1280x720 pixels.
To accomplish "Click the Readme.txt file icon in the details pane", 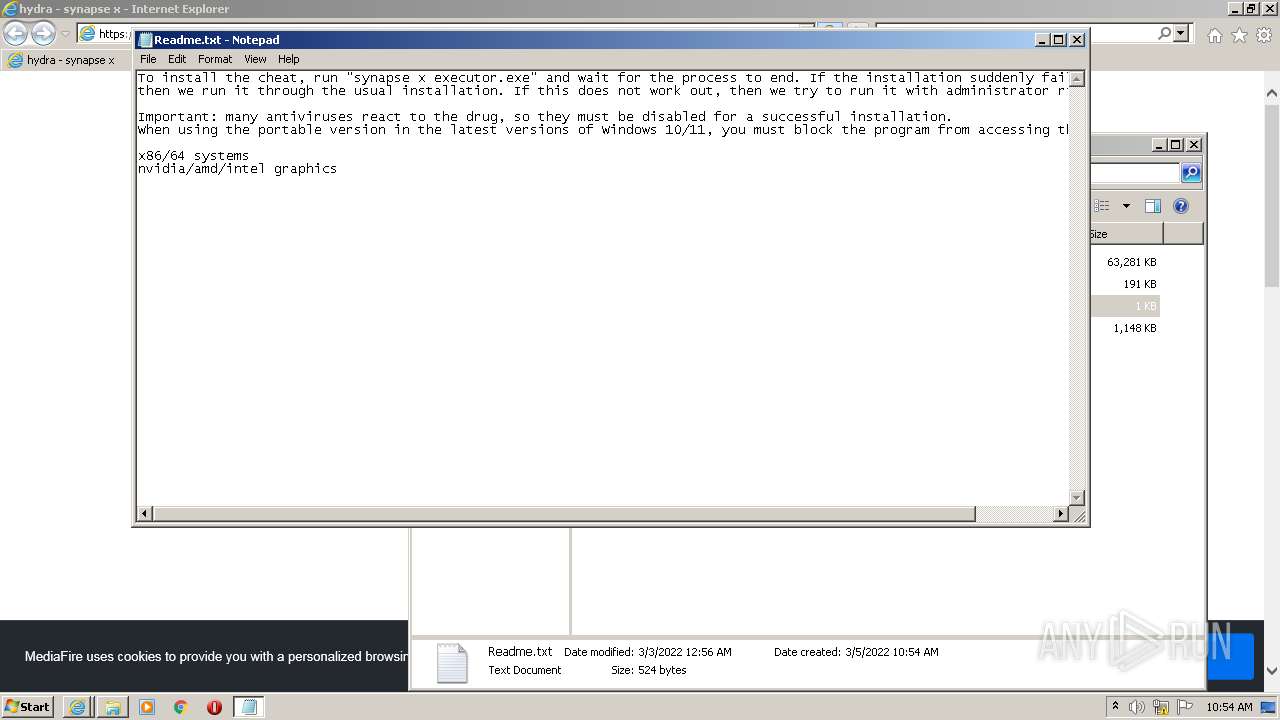I will [452, 662].
